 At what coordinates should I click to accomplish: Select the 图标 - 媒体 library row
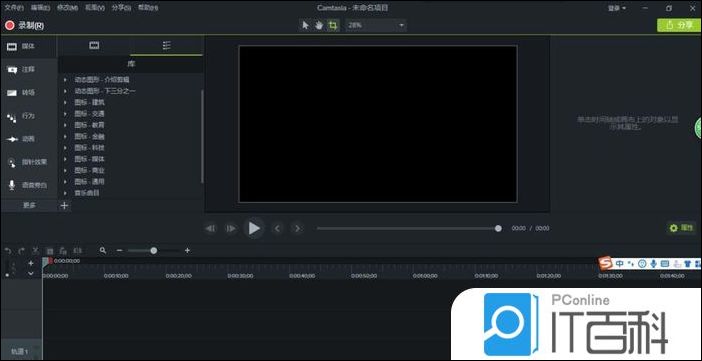[129, 159]
